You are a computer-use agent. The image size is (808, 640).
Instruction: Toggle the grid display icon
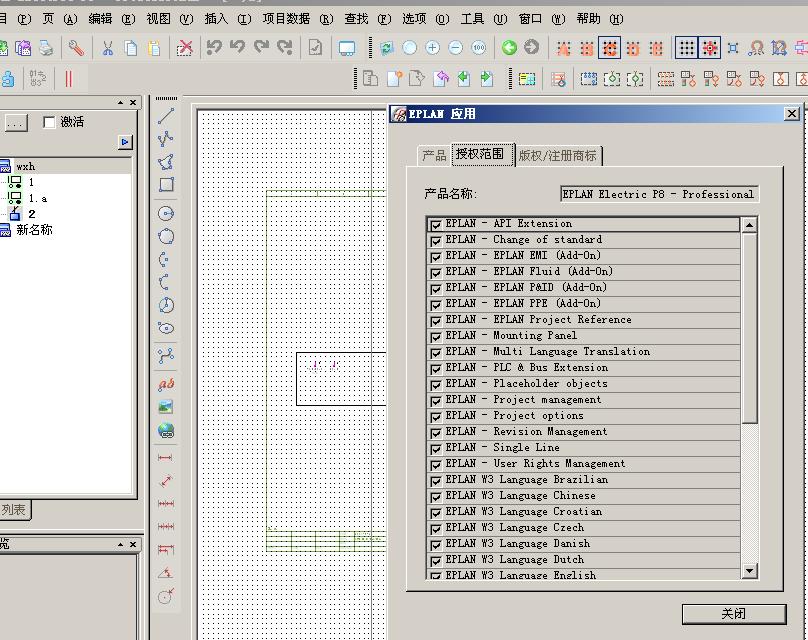[686, 48]
